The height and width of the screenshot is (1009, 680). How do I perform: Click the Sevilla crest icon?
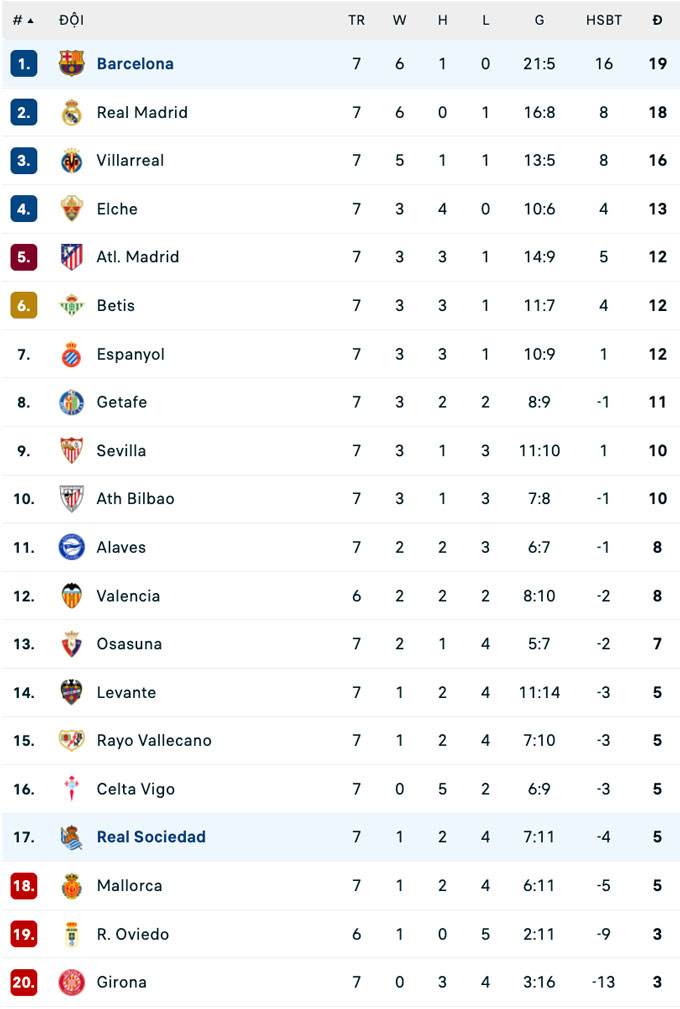(71, 451)
